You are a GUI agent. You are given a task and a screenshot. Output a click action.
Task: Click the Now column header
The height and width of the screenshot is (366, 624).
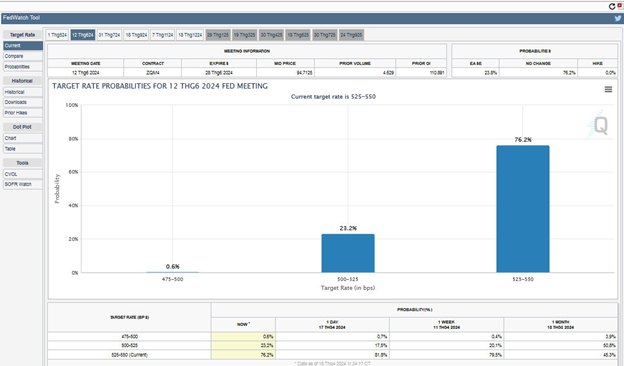pos(243,324)
